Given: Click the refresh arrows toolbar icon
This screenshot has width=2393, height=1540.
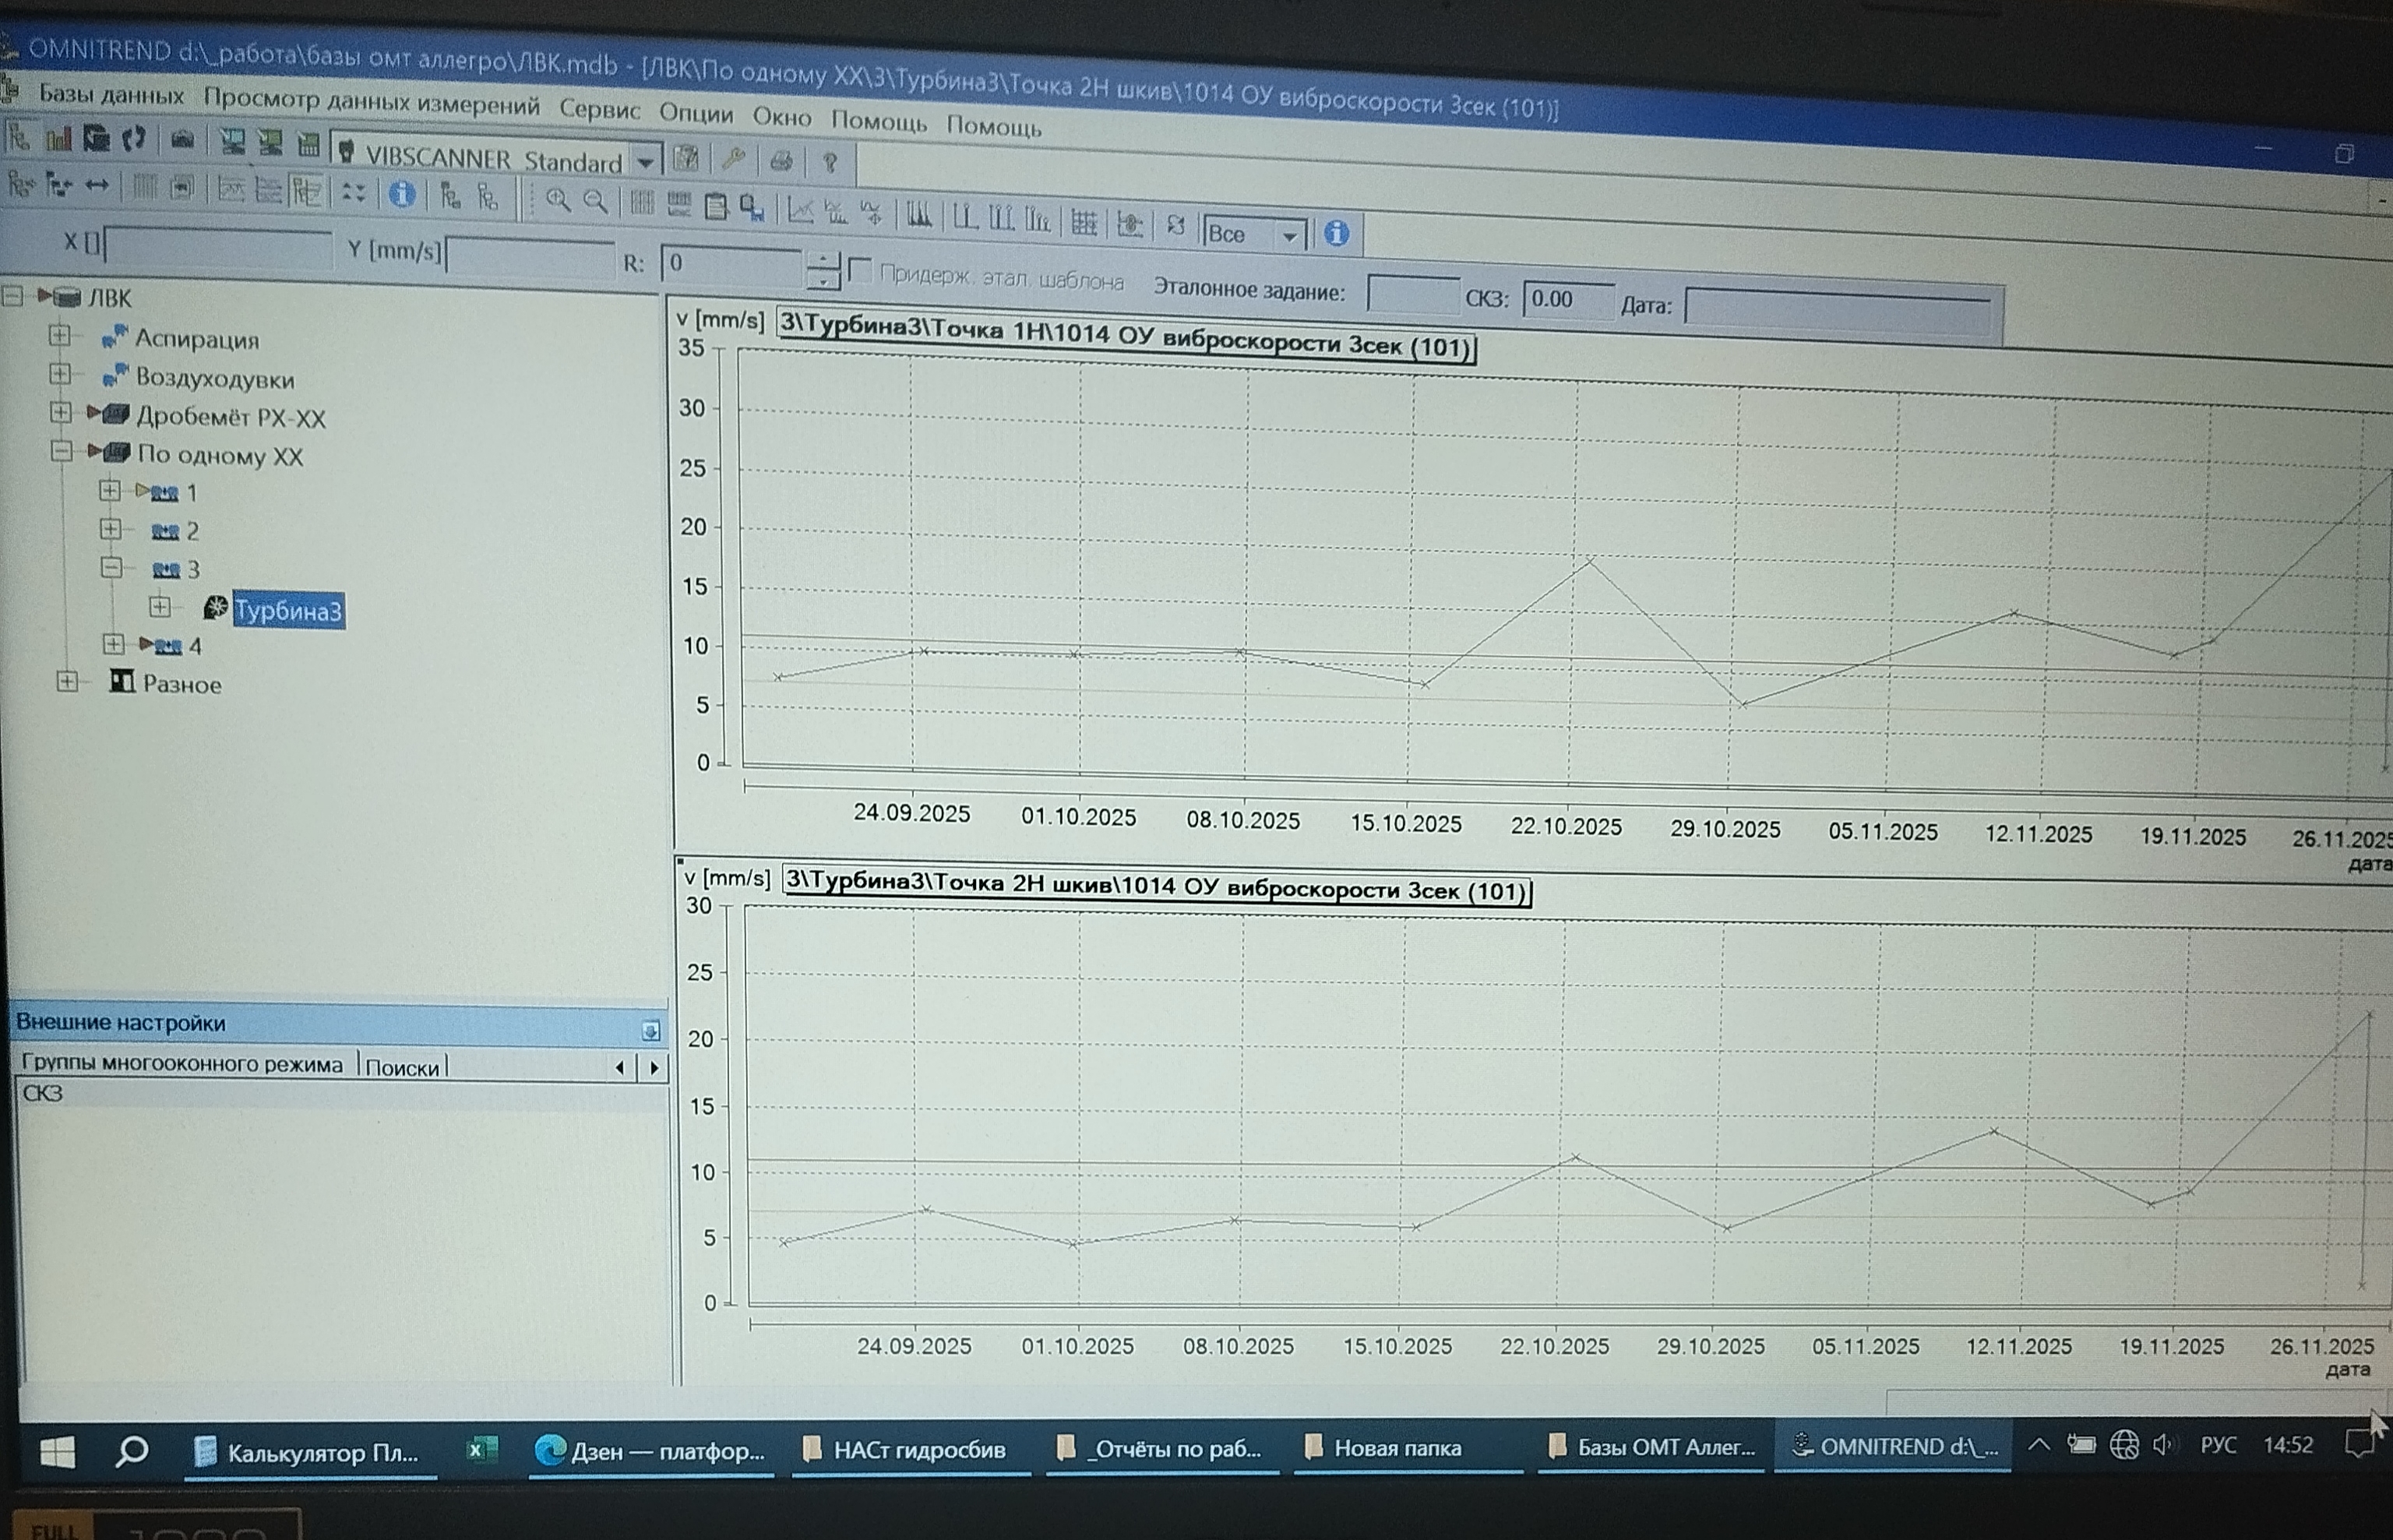Looking at the screenshot, I should point(1176,227).
